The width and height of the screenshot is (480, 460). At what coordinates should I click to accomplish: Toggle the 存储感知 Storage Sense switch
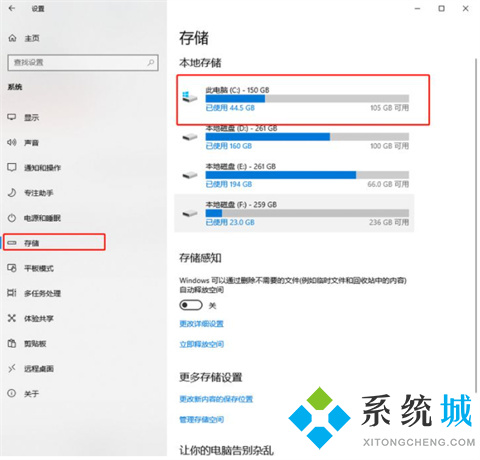(191, 305)
